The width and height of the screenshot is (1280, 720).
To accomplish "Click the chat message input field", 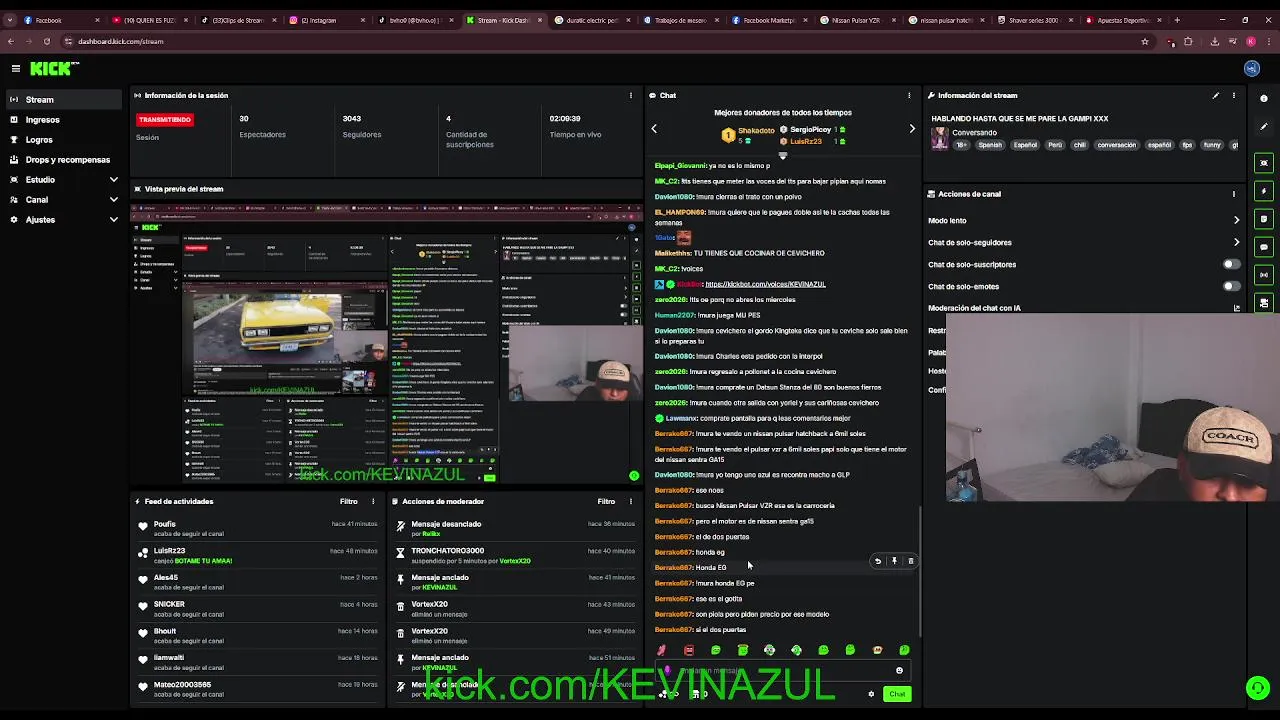I will point(782,671).
